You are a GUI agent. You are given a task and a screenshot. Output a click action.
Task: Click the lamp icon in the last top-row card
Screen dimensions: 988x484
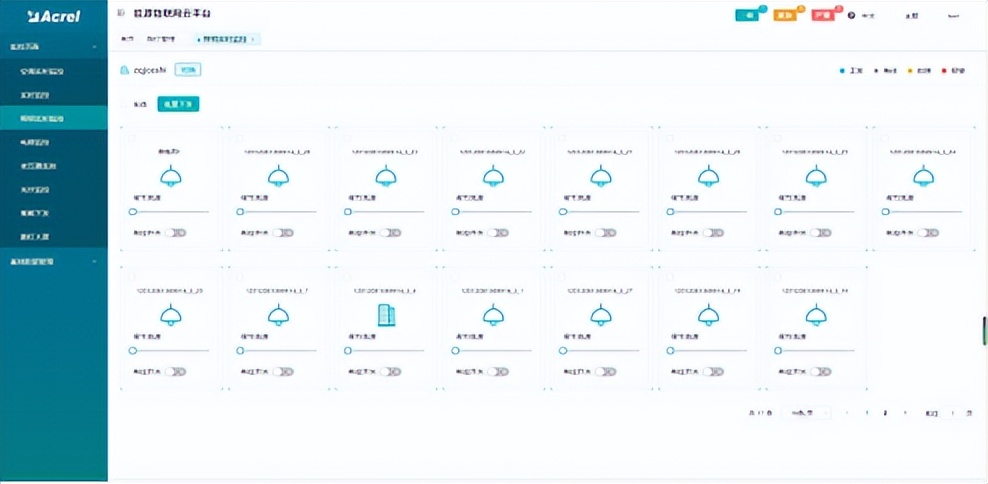(922, 177)
